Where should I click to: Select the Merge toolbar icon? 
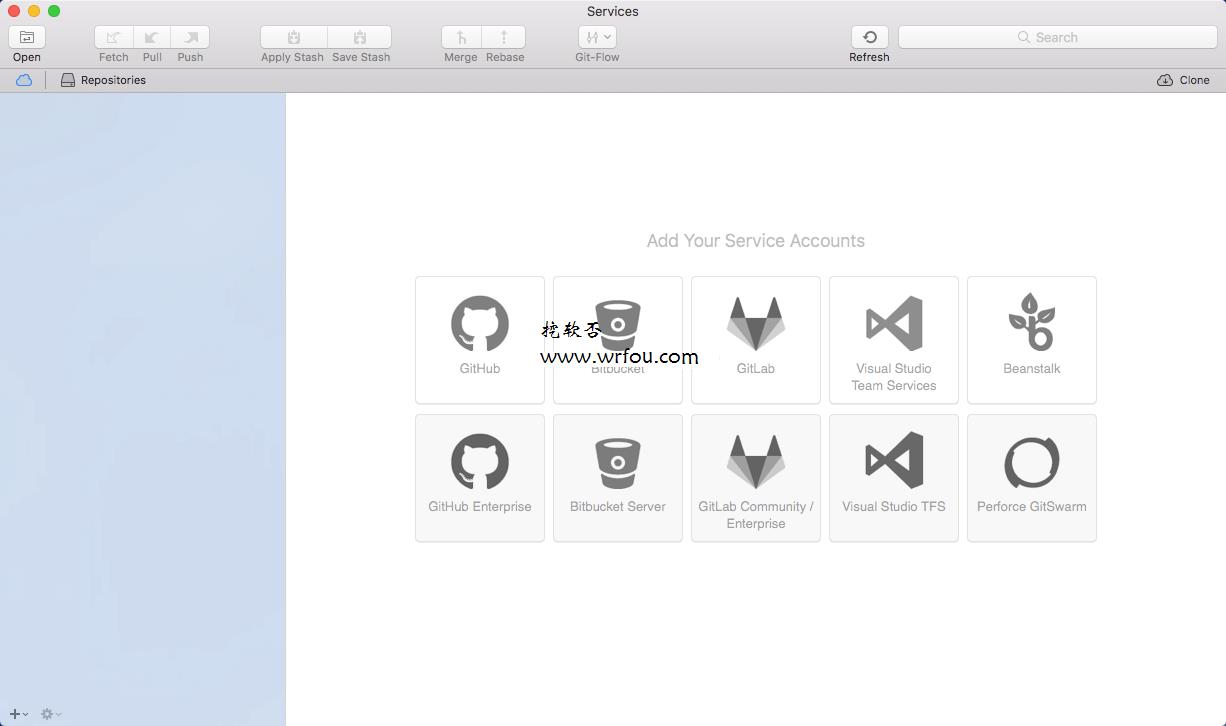click(x=461, y=37)
